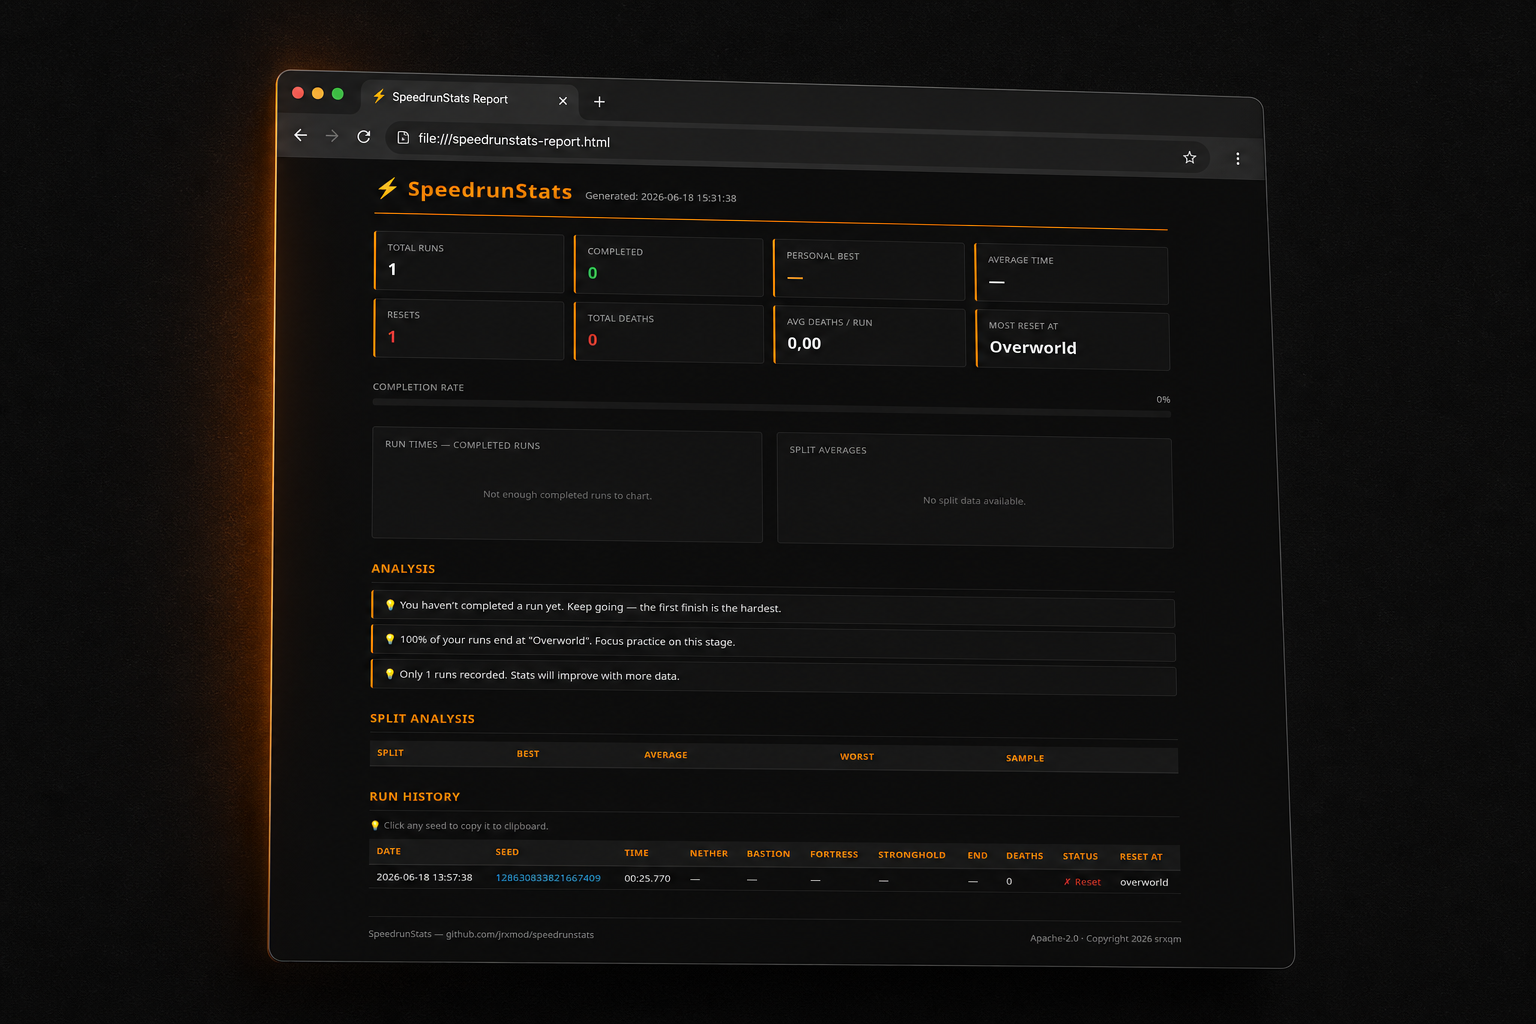Click the Most Reset At Overworld card

[x=1072, y=340]
